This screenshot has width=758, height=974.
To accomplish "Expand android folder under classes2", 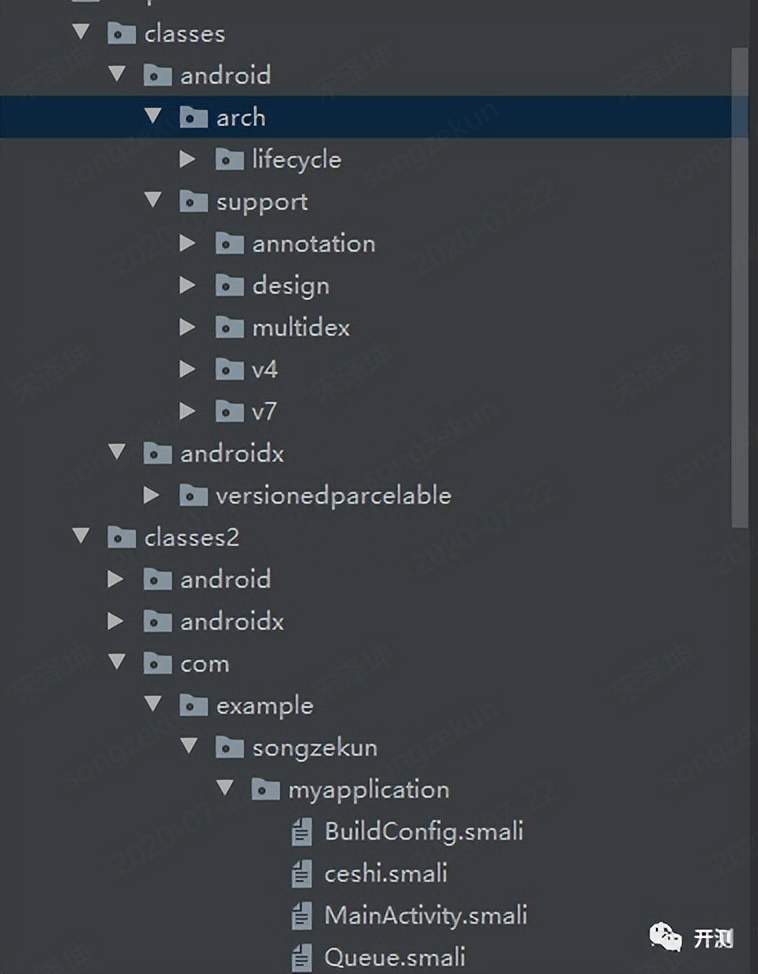I will coord(116,579).
